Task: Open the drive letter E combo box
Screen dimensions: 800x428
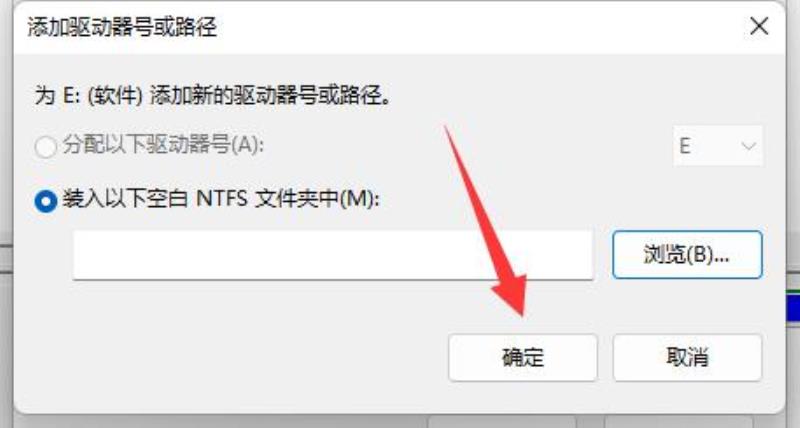Action: tap(718, 146)
